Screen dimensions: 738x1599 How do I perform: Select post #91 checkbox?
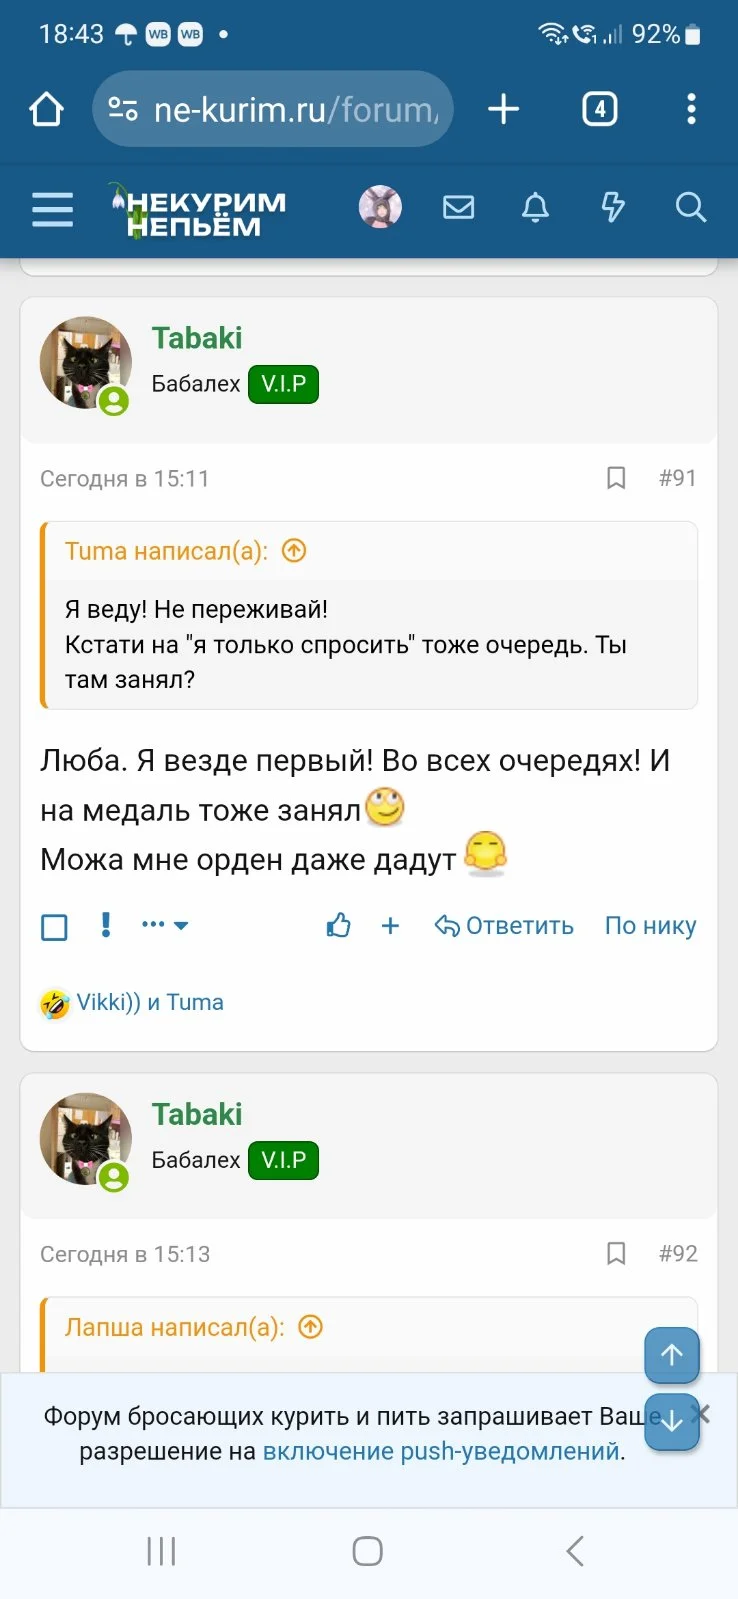click(x=54, y=927)
